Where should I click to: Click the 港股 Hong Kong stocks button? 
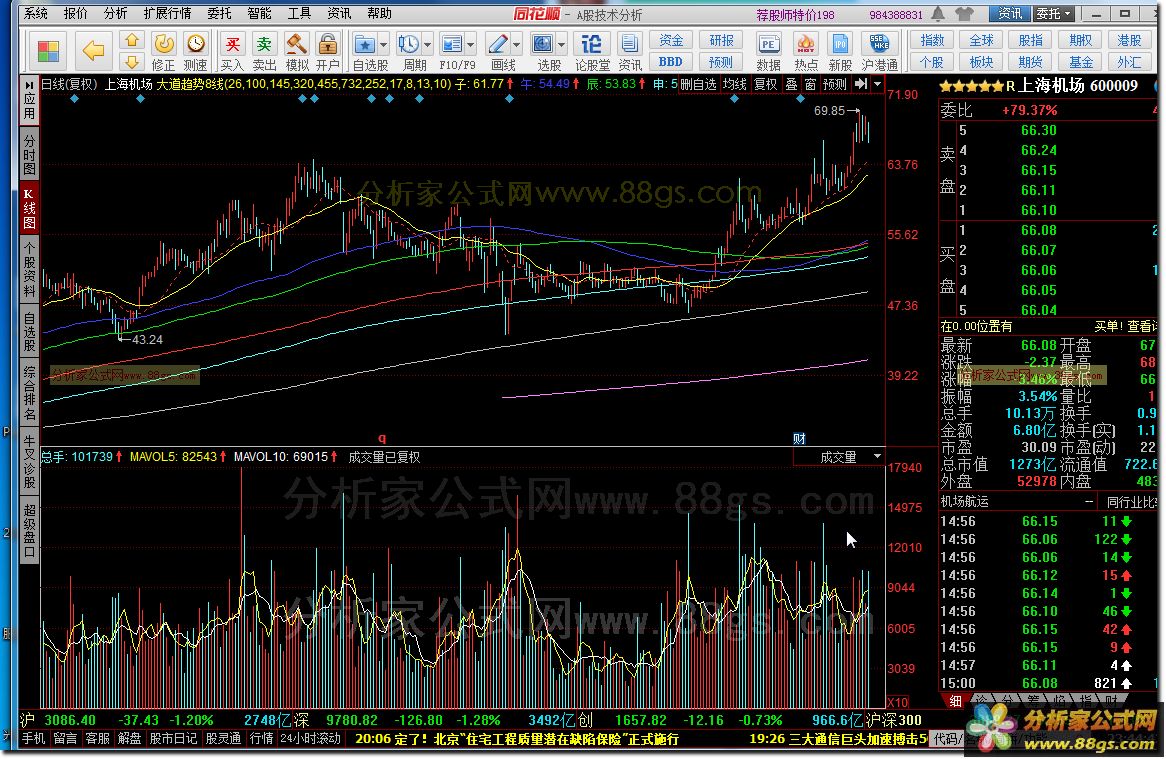(x=1130, y=40)
